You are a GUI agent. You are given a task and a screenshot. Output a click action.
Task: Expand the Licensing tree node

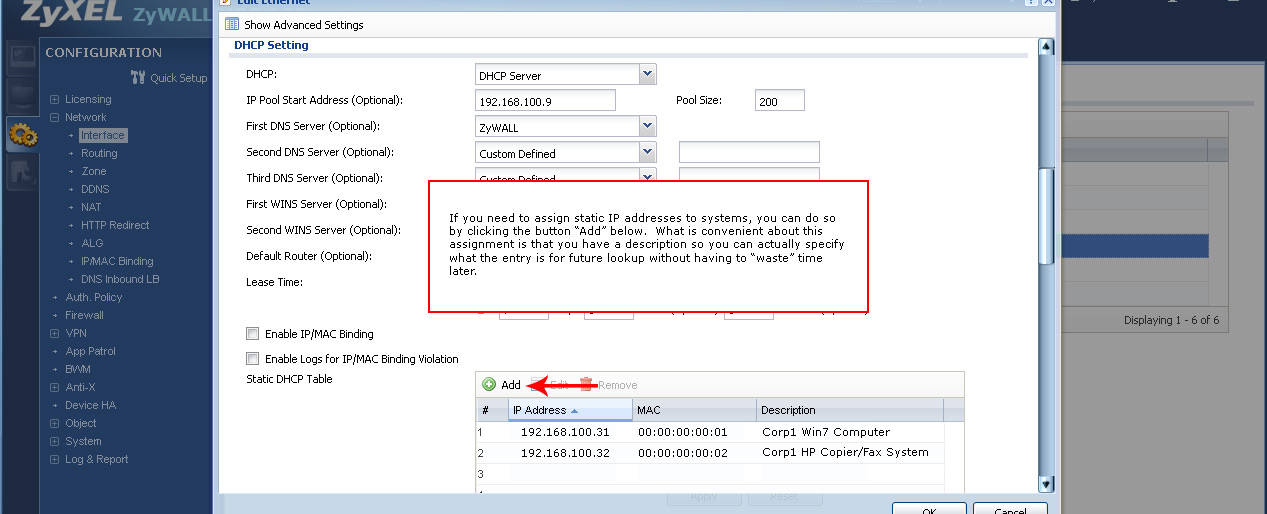[x=55, y=99]
